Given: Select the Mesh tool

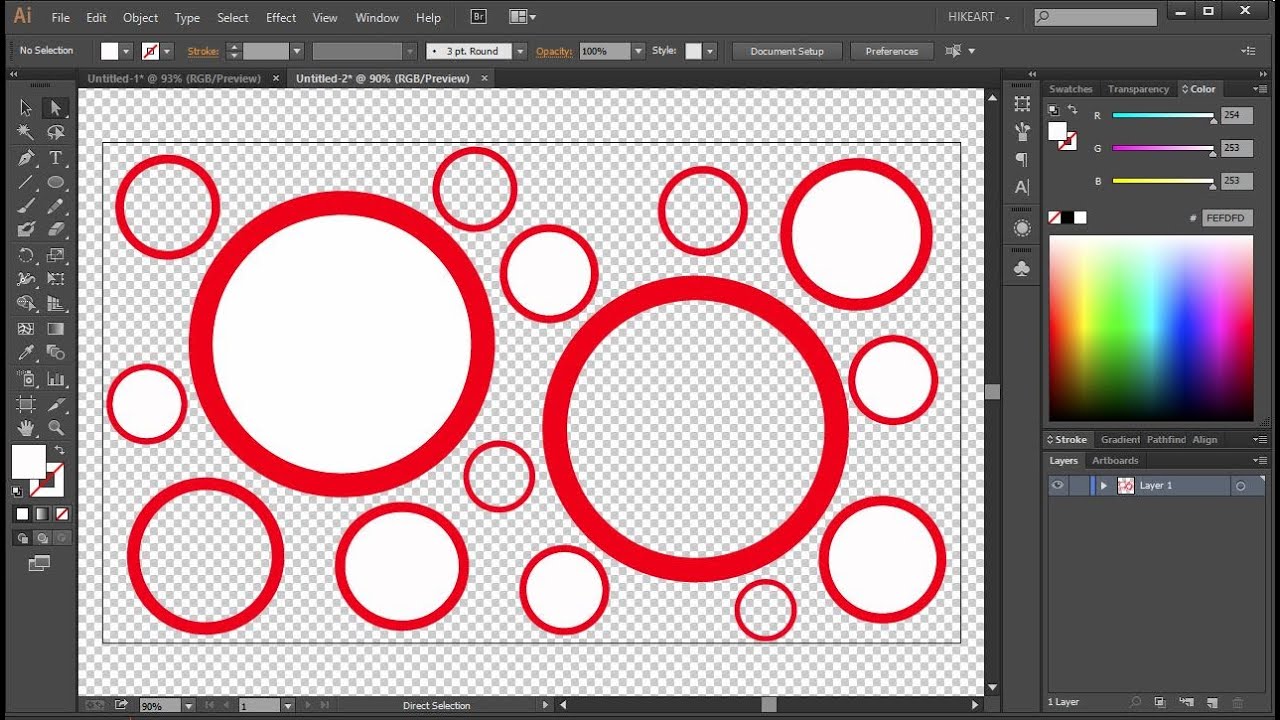Looking at the screenshot, I should tap(26, 329).
